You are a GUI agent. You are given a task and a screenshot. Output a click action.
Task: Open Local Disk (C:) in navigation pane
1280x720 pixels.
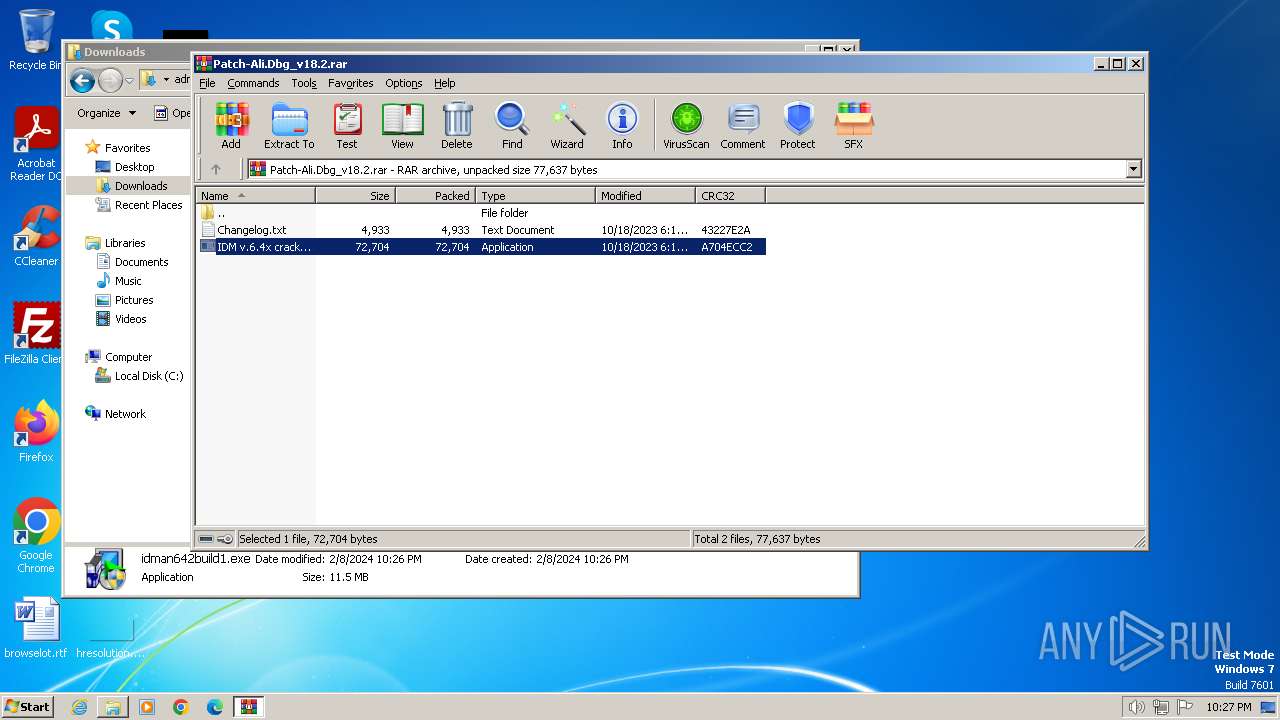[x=148, y=376]
